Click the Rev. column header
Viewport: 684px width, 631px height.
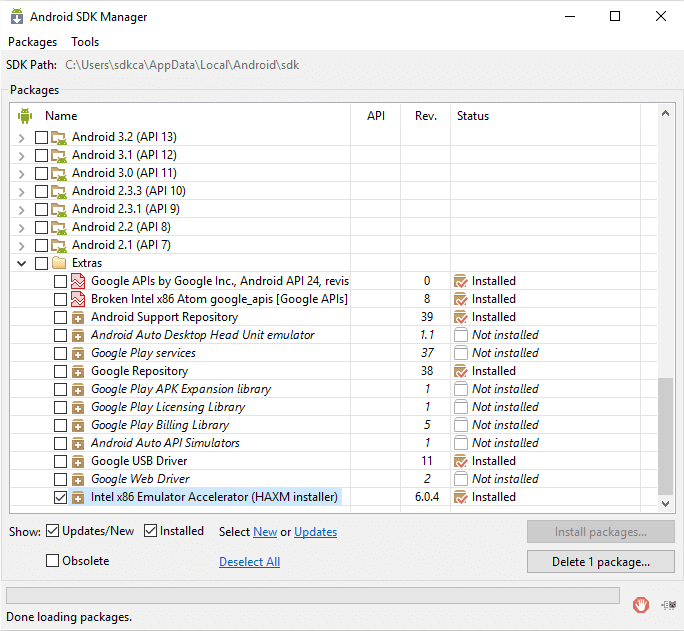[426, 116]
